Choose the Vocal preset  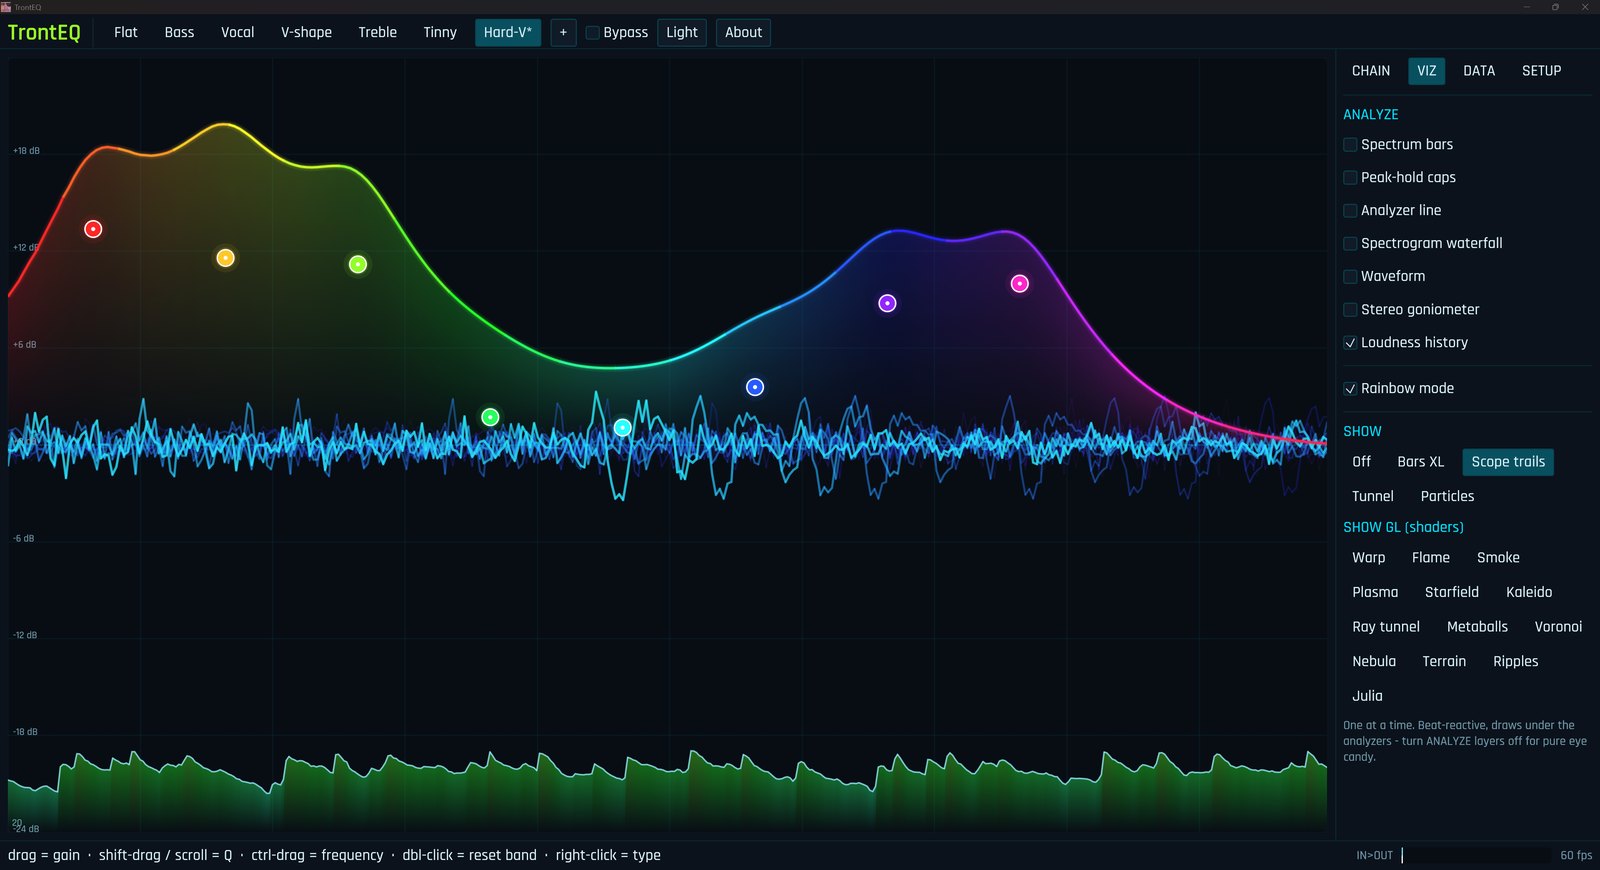coord(237,32)
